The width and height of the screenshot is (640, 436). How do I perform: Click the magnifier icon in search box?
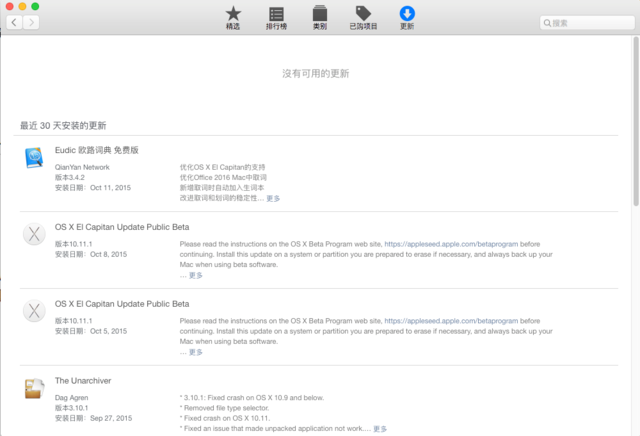coord(547,23)
